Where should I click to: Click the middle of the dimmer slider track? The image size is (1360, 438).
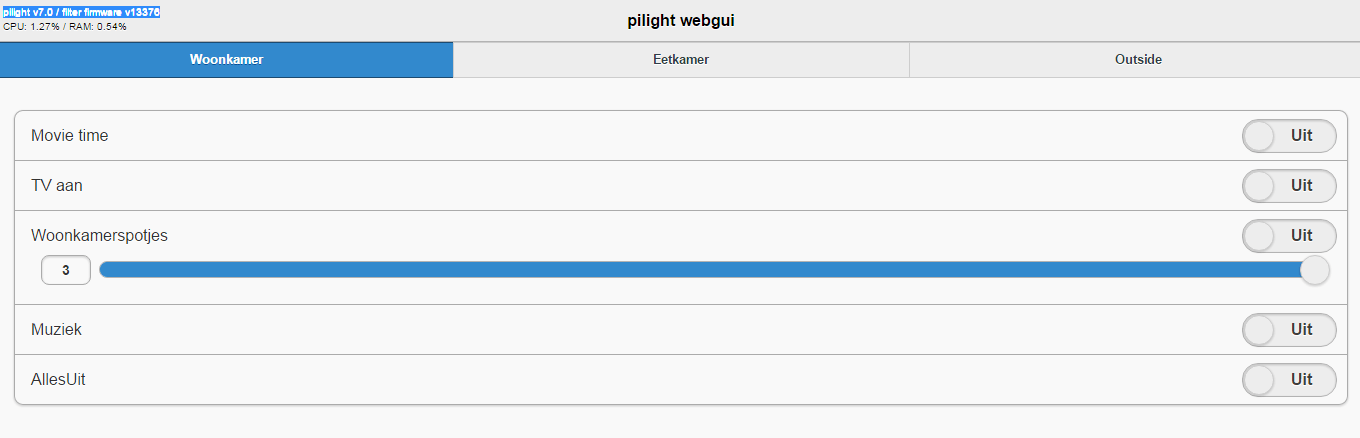[x=706, y=270]
